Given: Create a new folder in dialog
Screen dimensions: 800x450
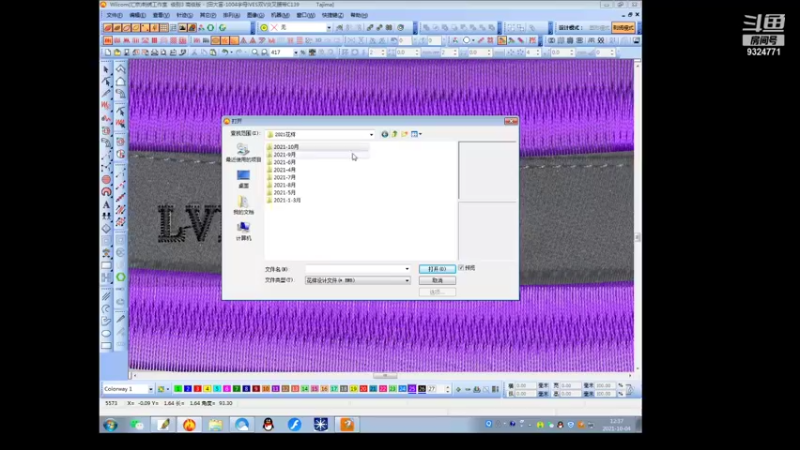Looking at the screenshot, I should tap(405, 134).
